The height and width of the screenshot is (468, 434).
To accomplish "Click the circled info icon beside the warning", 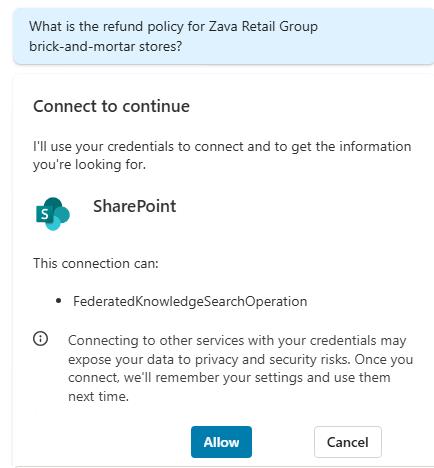I will pos(41,339).
